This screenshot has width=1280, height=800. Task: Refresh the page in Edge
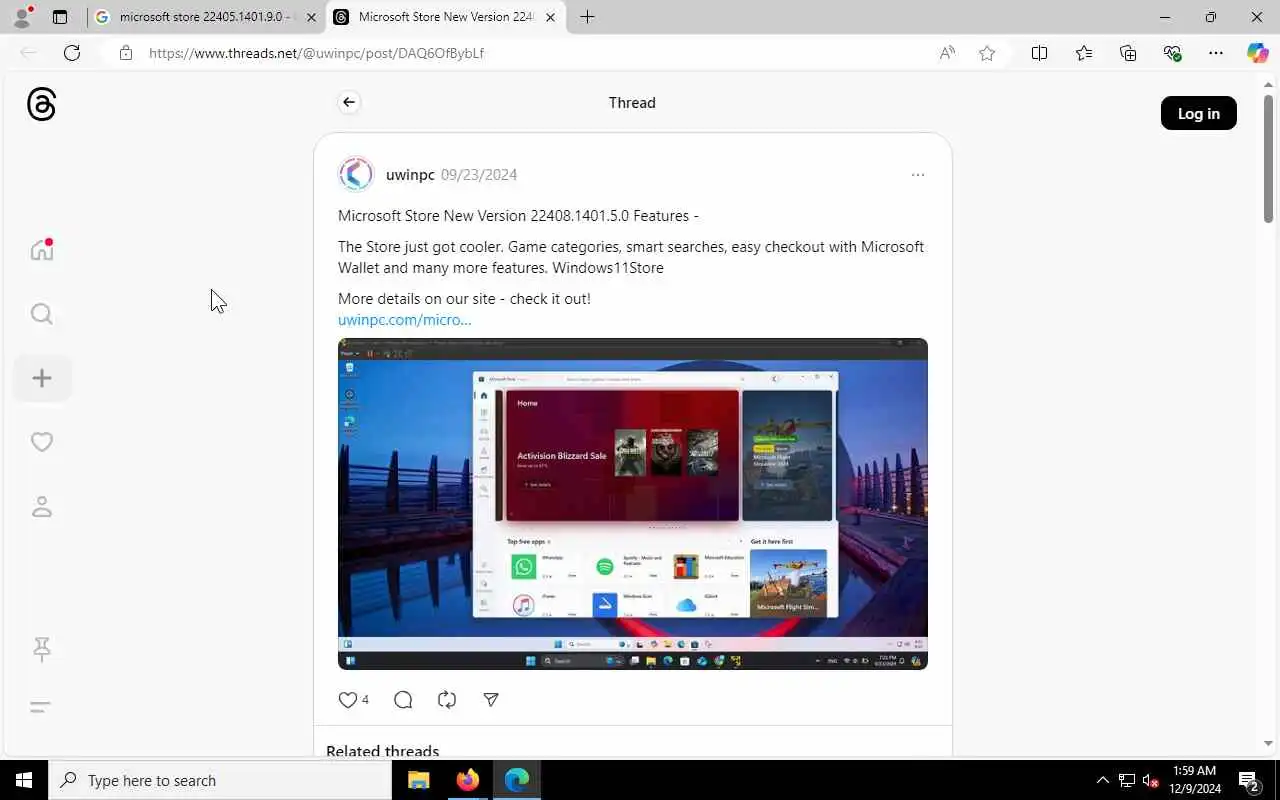(x=72, y=53)
